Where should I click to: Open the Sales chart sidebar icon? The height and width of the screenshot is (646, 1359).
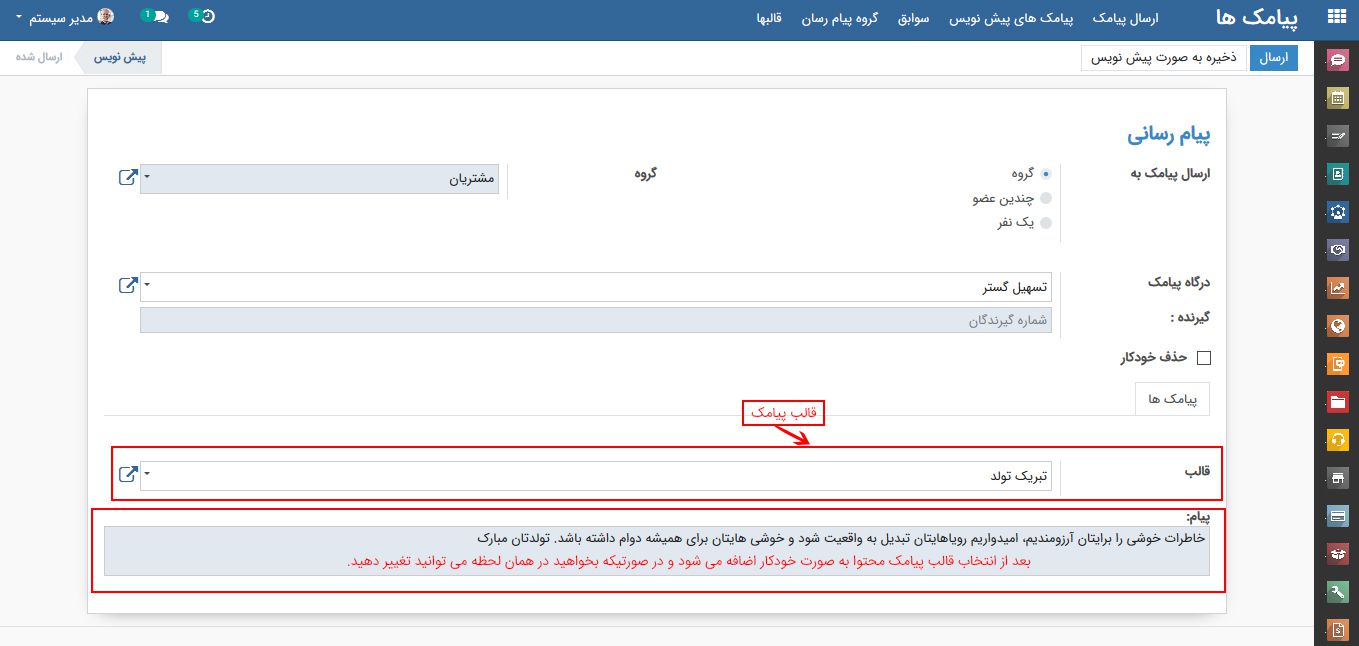tap(1338, 288)
